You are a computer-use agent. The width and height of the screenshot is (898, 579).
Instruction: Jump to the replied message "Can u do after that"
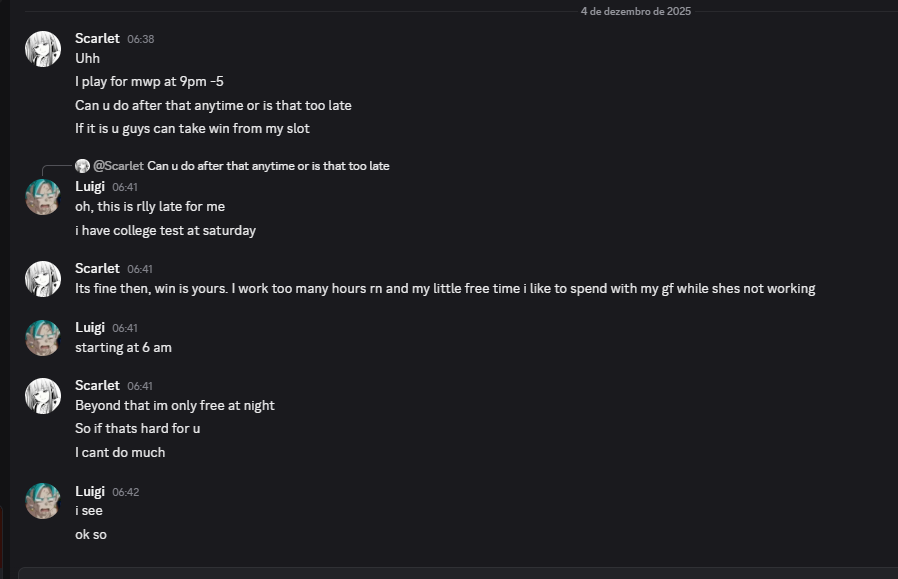tap(268, 166)
